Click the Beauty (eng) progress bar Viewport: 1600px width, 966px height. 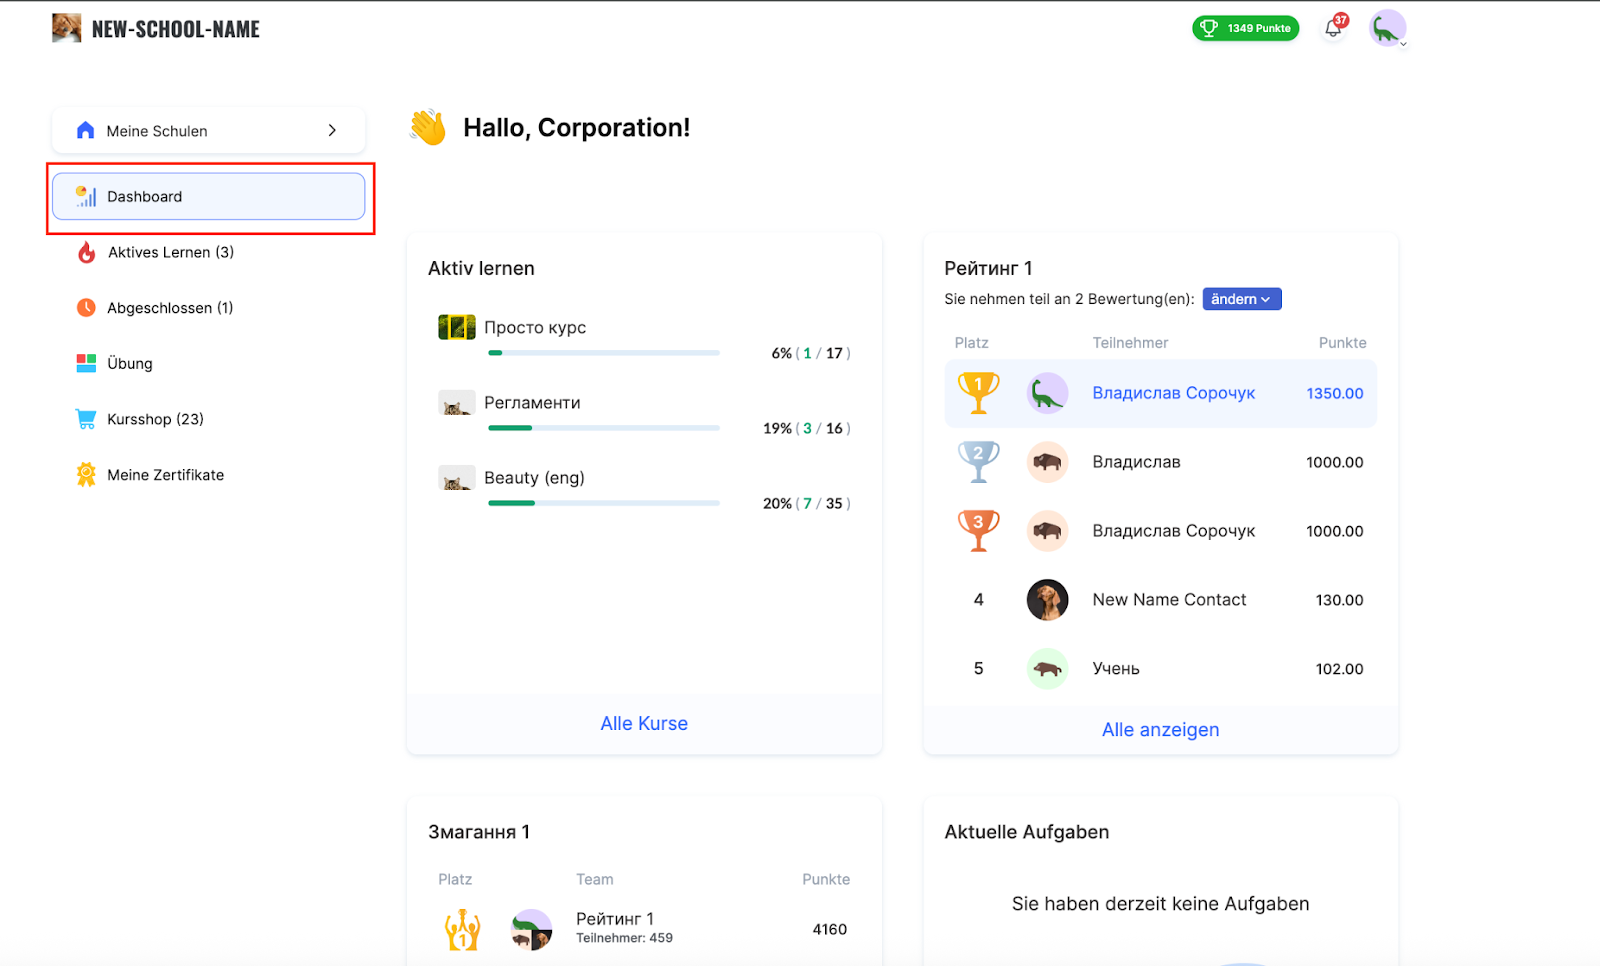[603, 503]
